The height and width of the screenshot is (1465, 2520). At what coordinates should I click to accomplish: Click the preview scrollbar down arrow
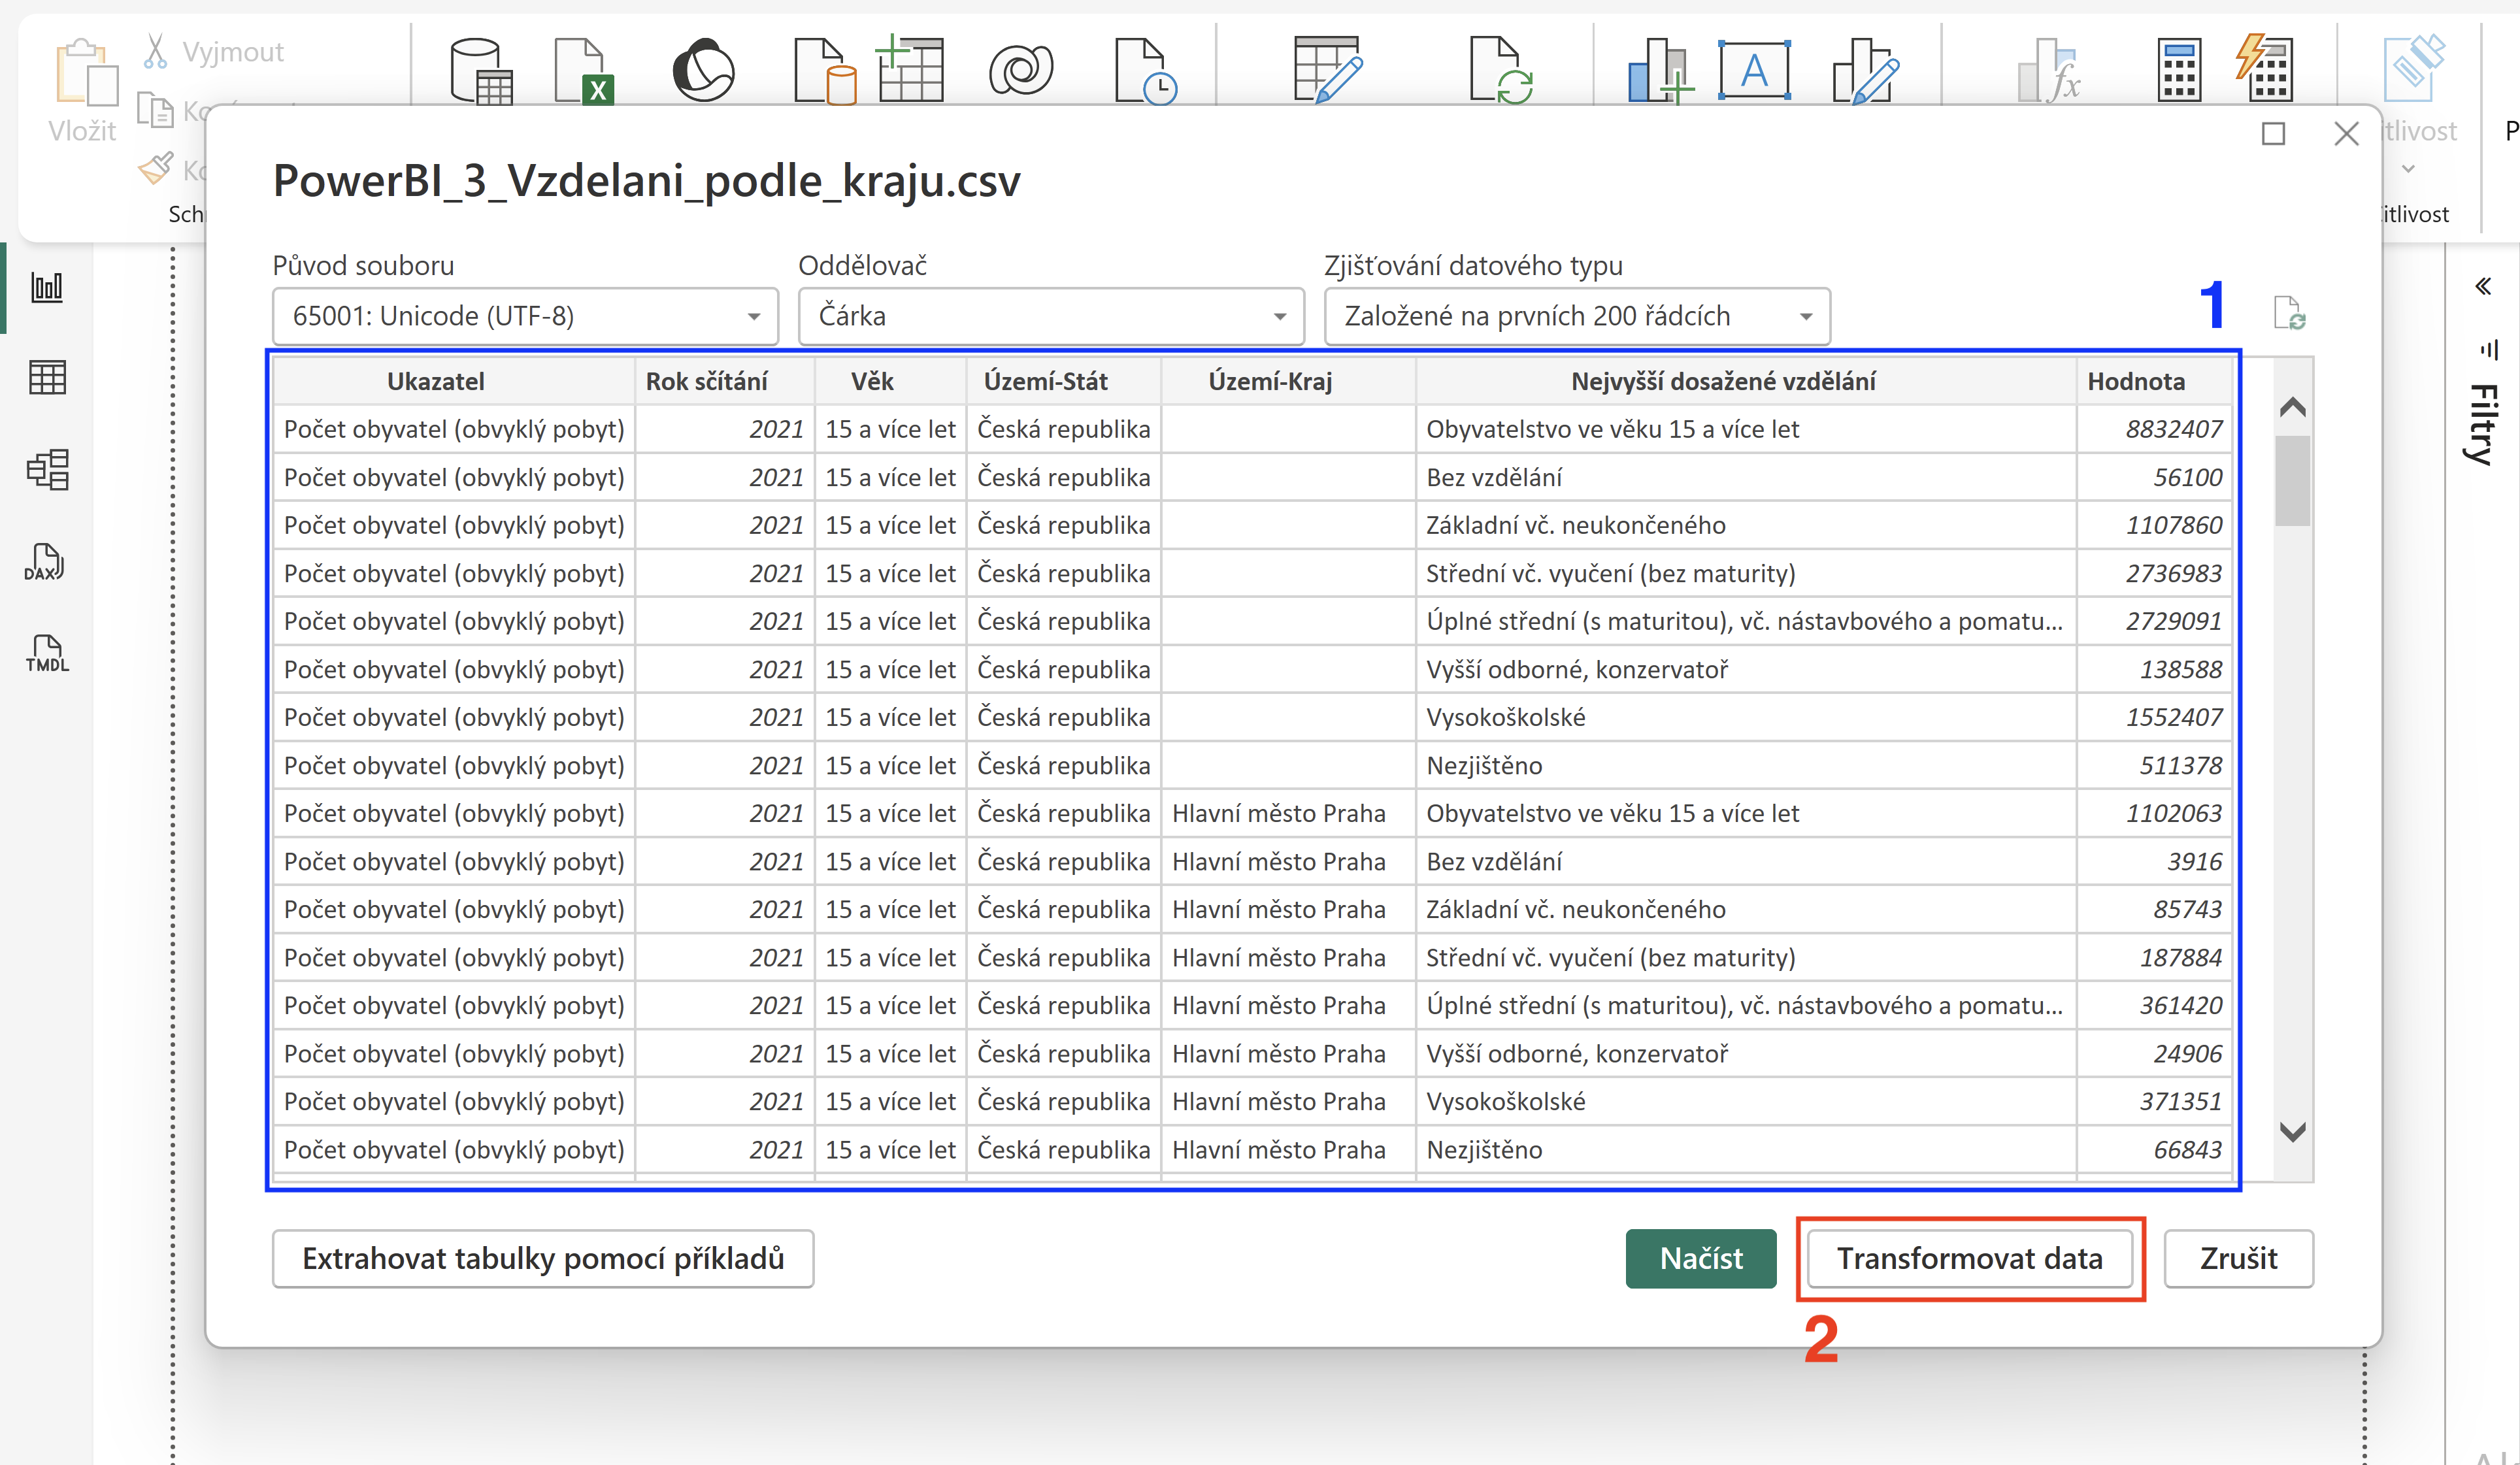coord(2292,1132)
